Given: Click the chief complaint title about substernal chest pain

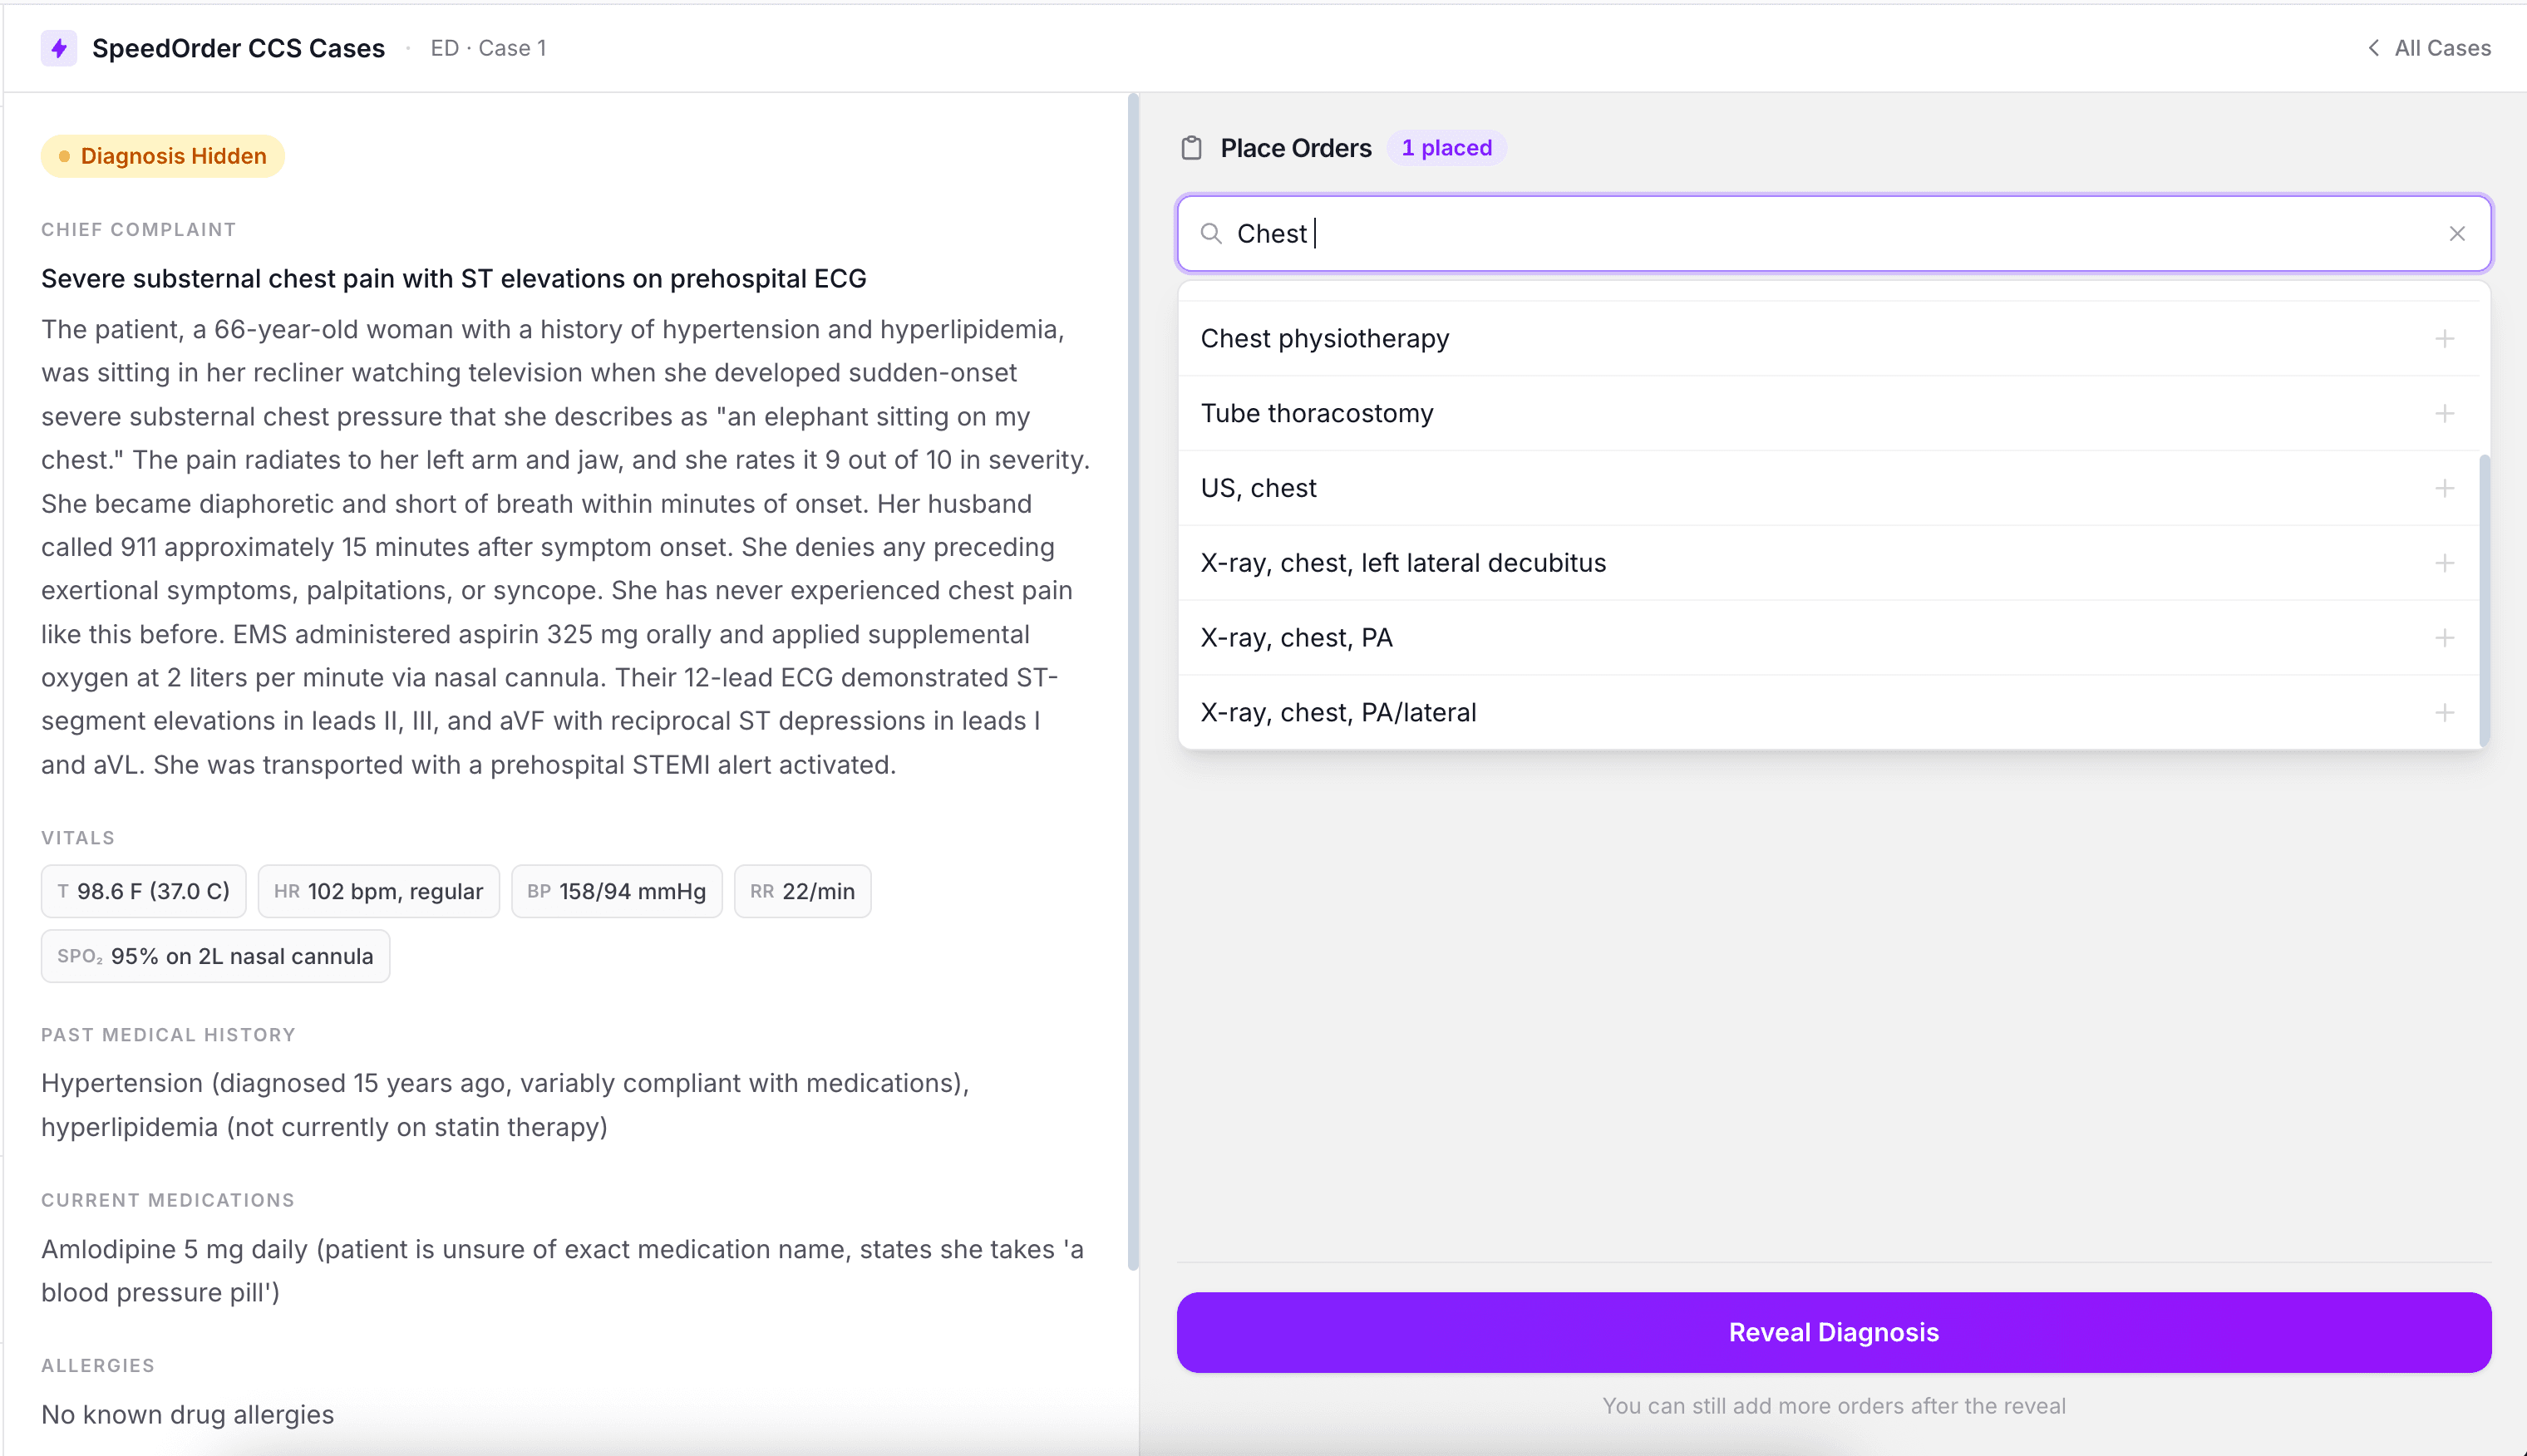Looking at the screenshot, I should pos(453,279).
